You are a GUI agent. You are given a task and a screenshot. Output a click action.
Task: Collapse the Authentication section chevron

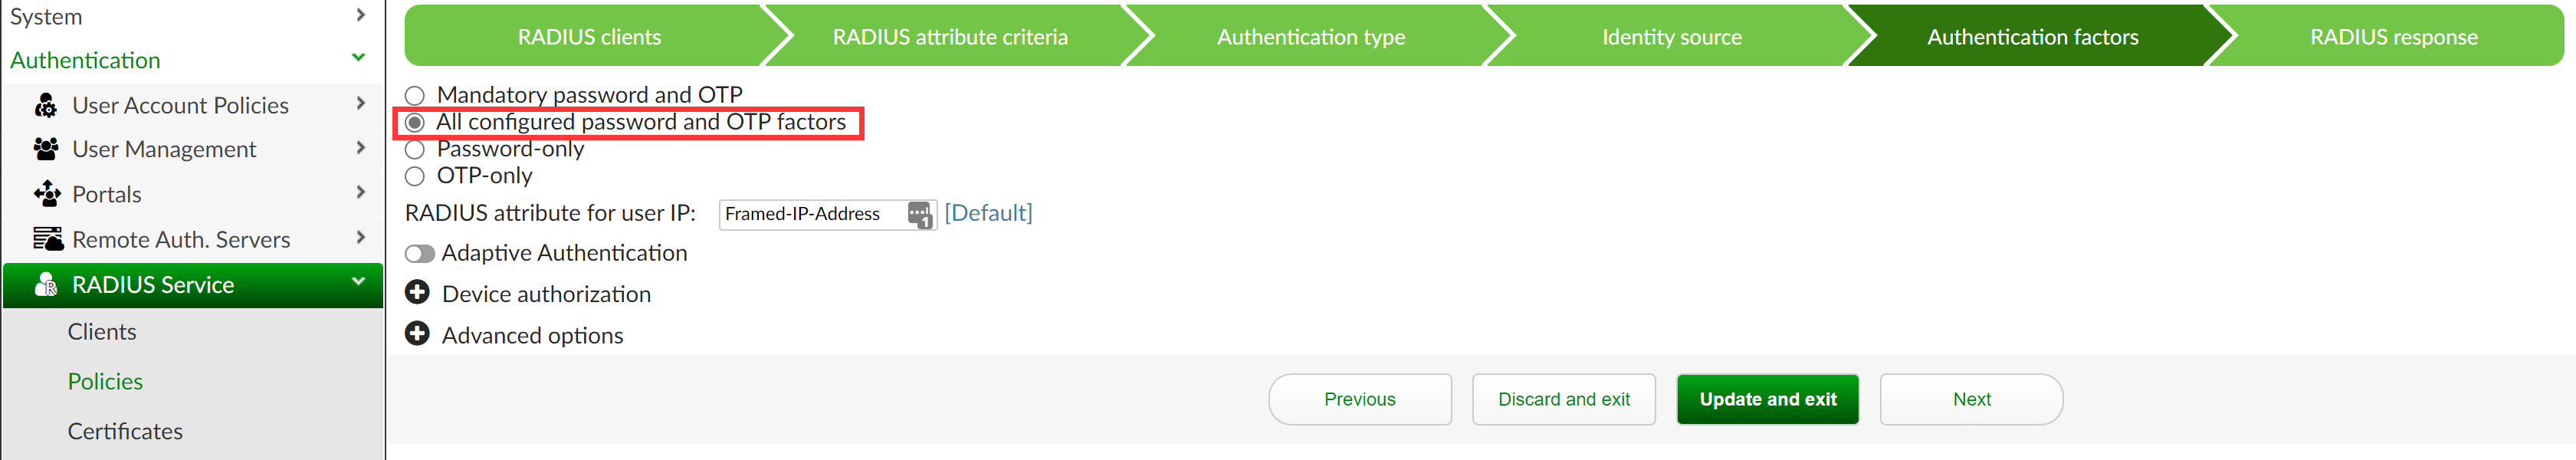(x=359, y=59)
